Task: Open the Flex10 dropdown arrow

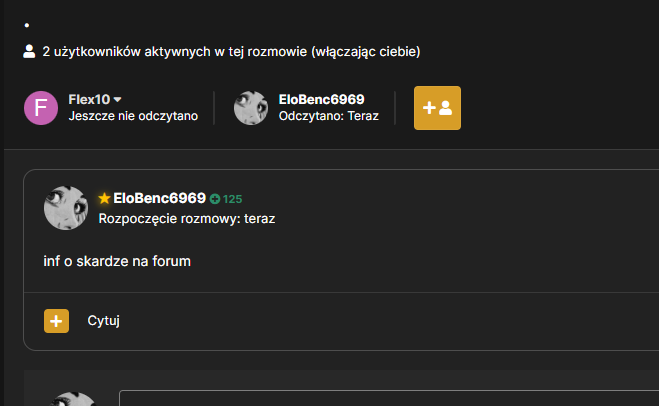Action: 118,100
